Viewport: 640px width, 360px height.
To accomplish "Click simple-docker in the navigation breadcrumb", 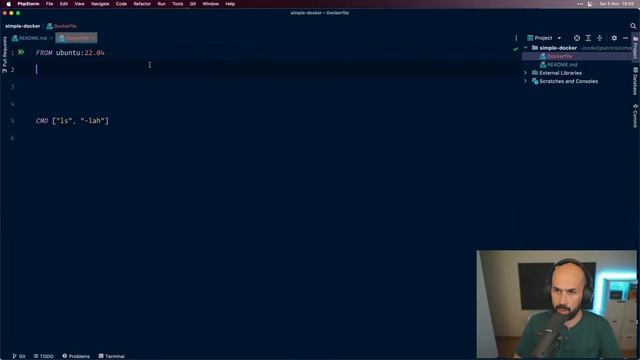I will click(23, 26).
